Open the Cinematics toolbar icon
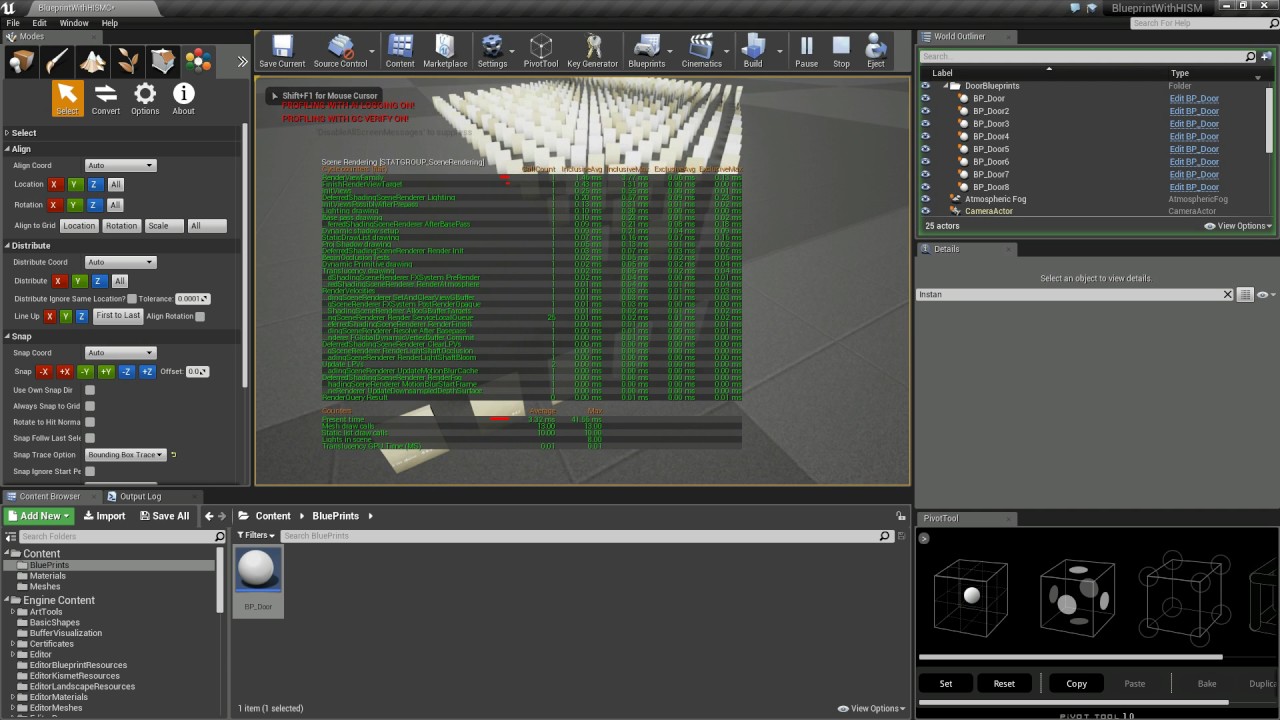1280x720 pixels. [x=701, y=51]
